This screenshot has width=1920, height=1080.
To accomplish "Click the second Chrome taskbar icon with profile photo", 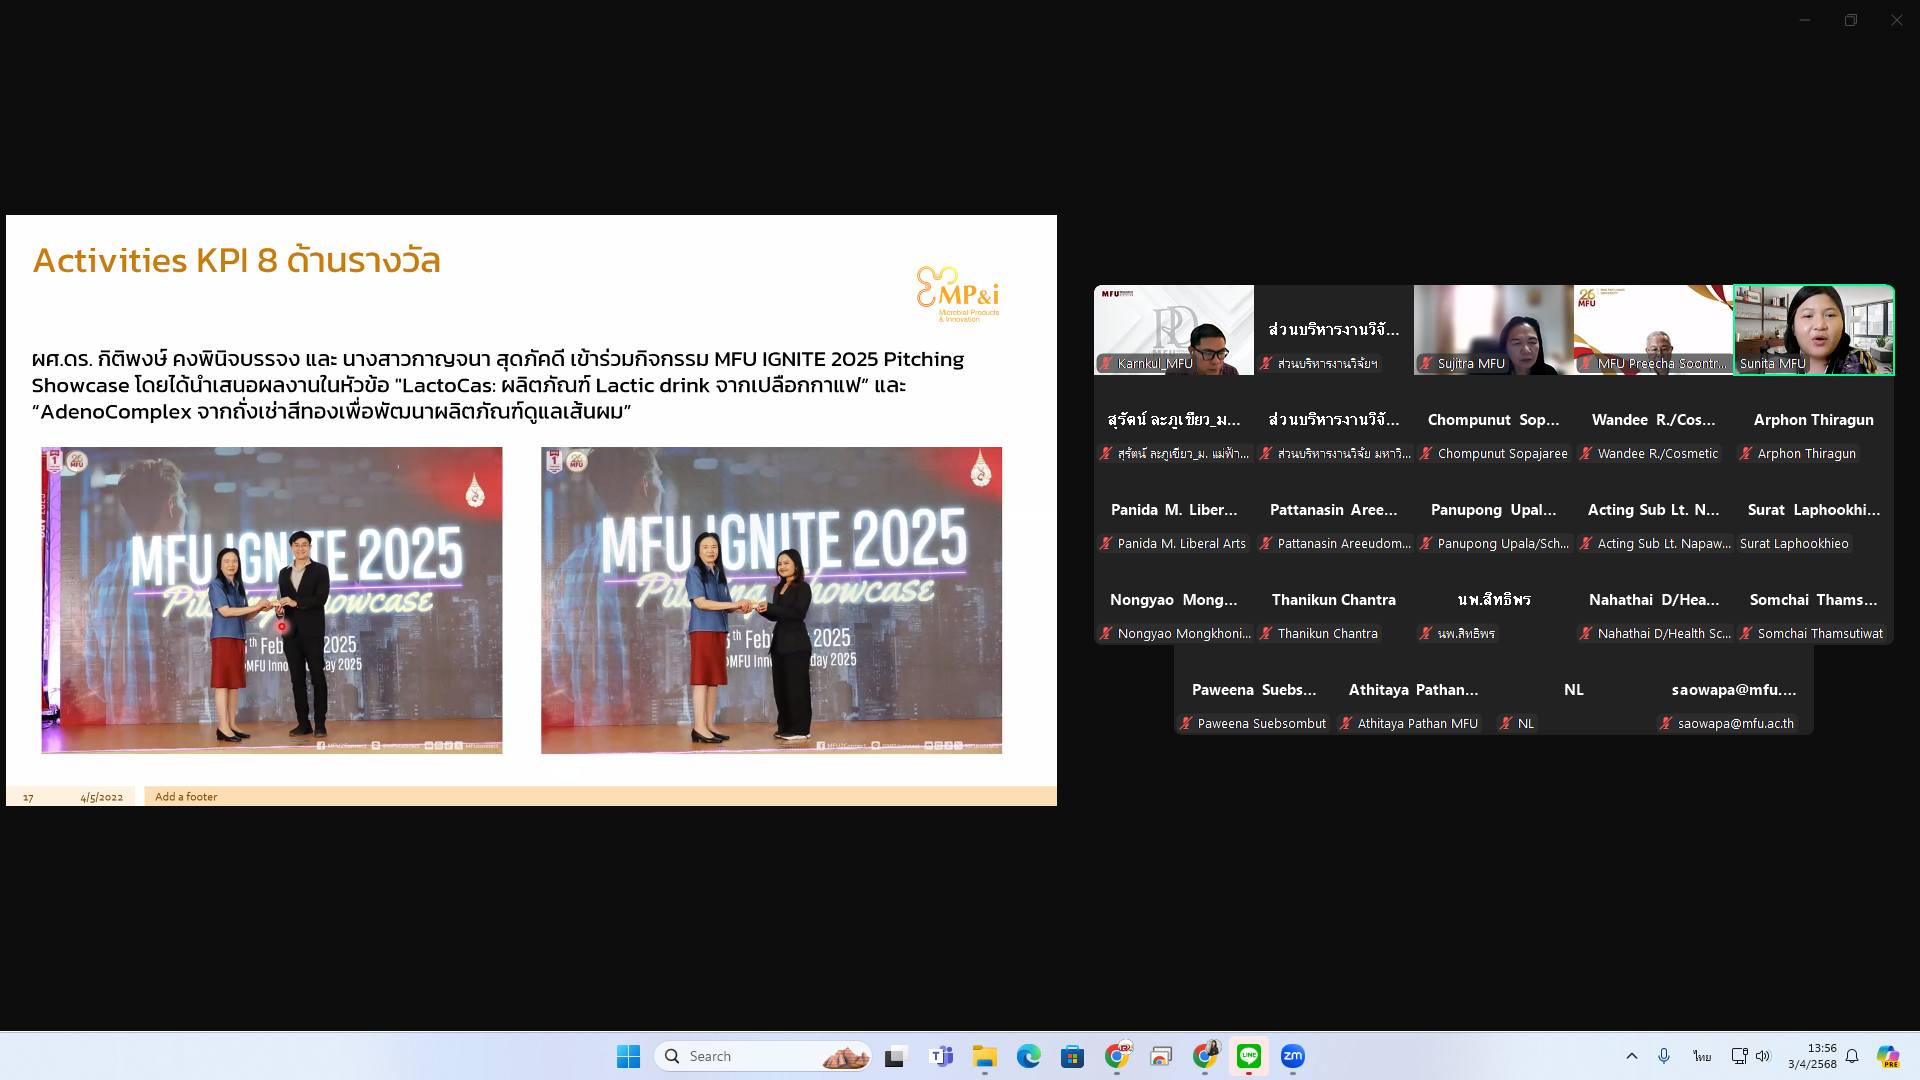I will tap(1205, 1056).
